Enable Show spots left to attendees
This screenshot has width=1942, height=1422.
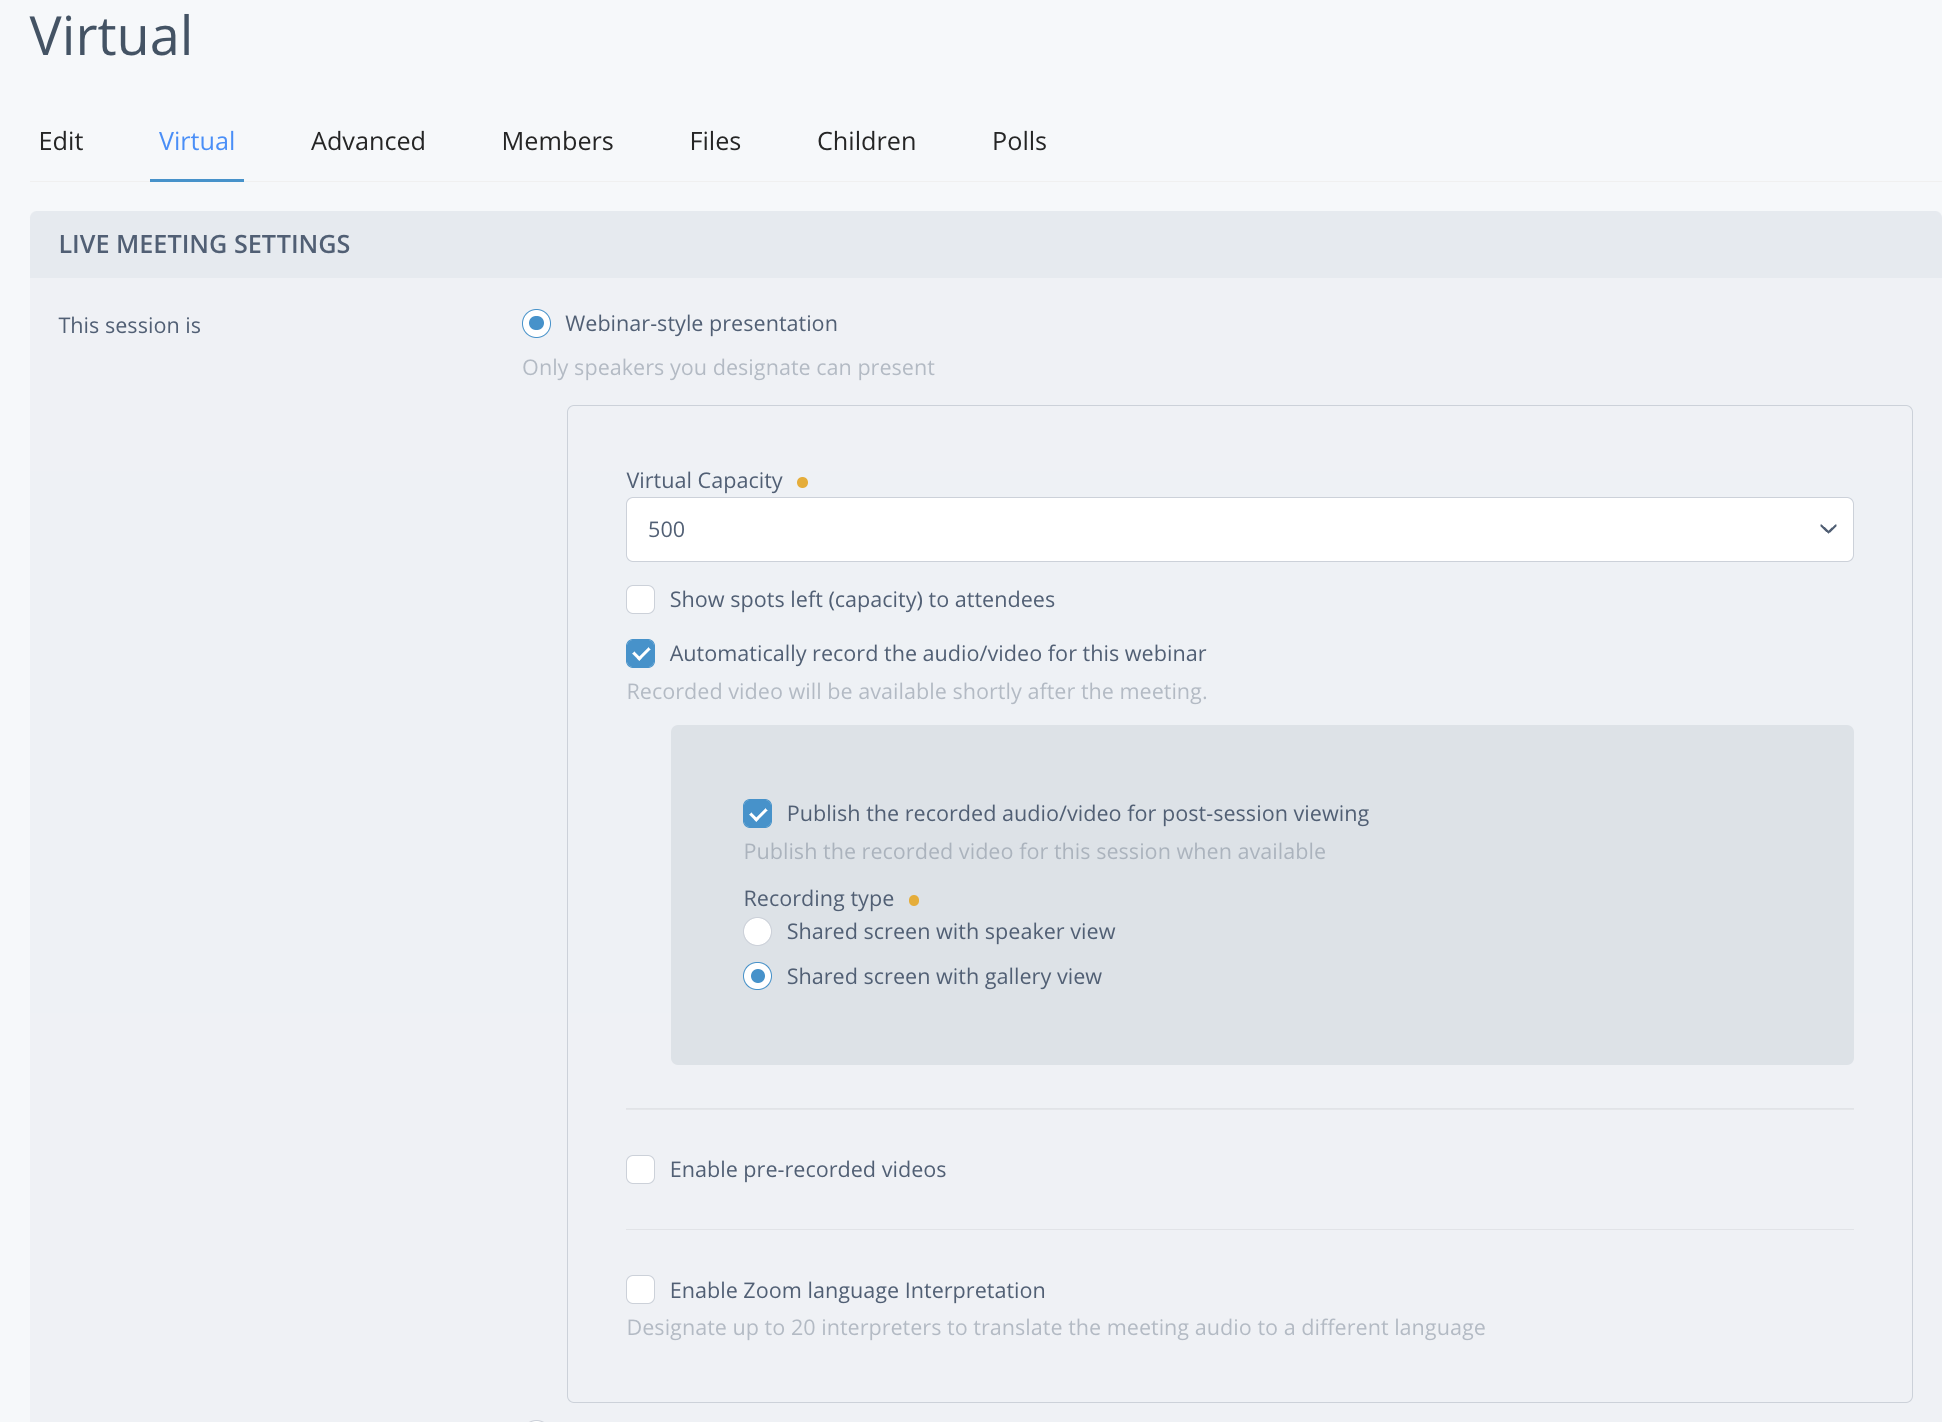(641, 599)
